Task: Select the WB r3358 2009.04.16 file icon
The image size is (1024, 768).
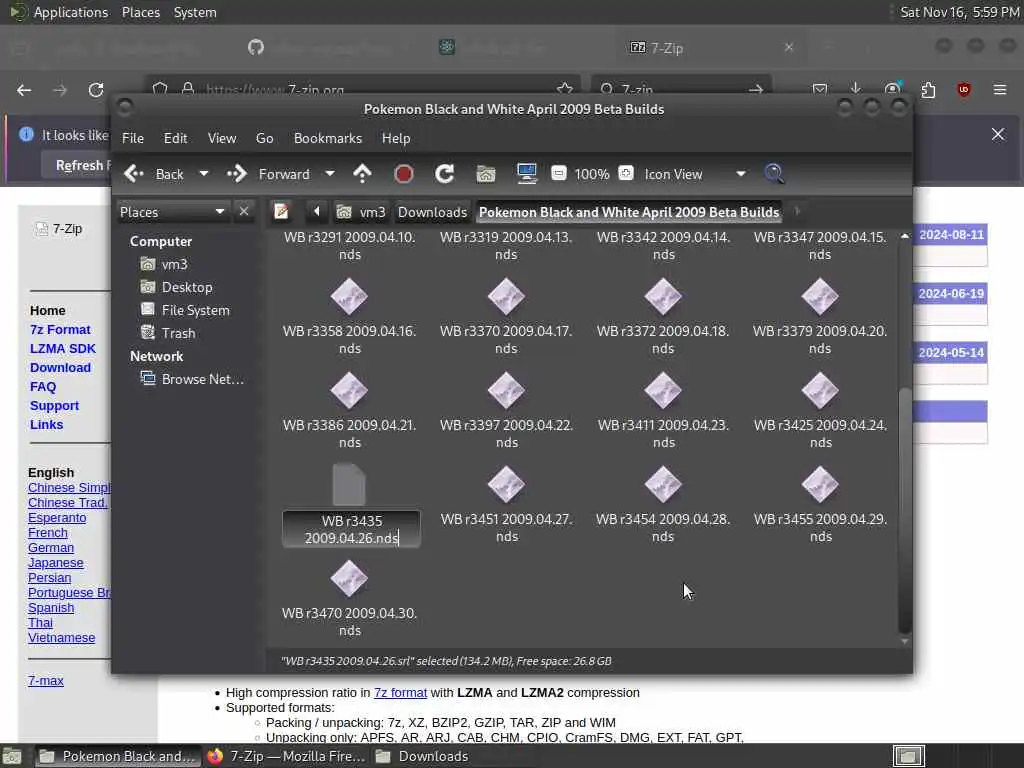Action: (349, 296)
